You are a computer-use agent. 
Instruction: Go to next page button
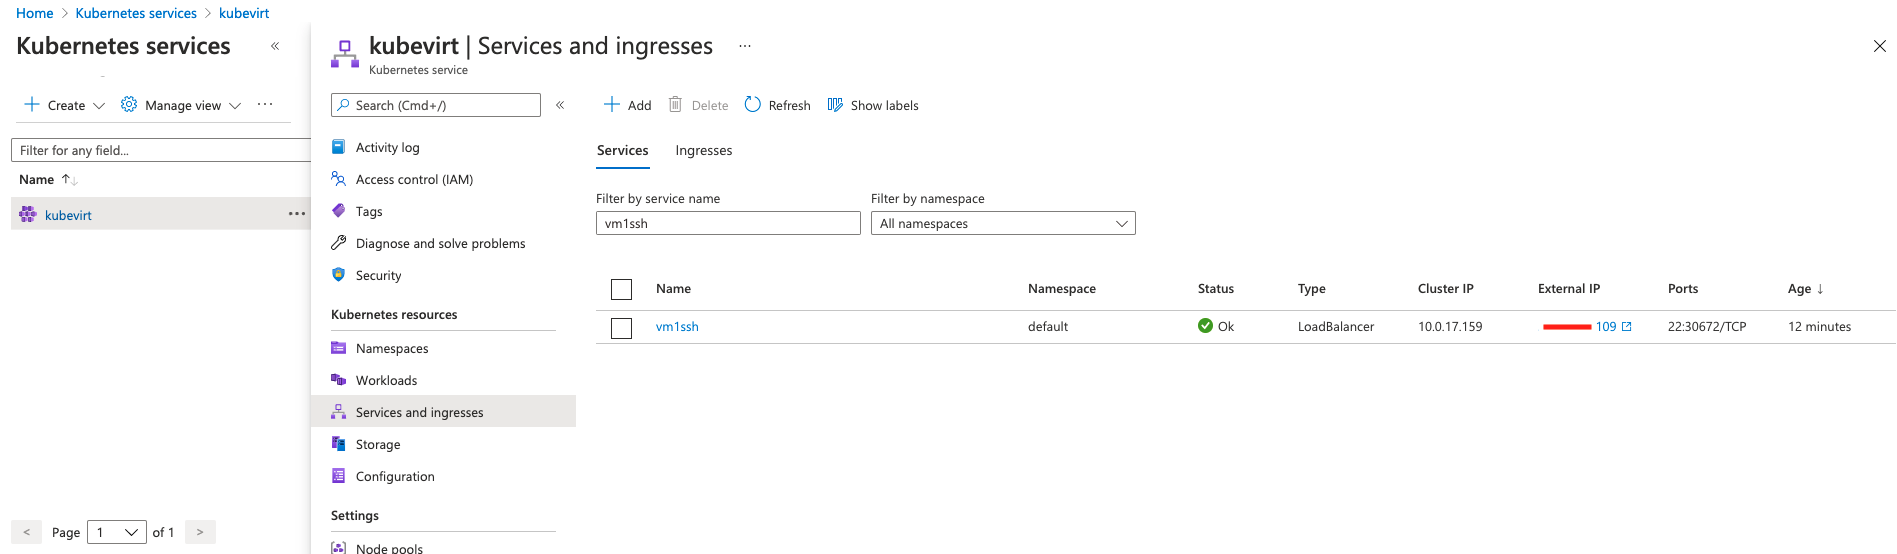[200, 532]
